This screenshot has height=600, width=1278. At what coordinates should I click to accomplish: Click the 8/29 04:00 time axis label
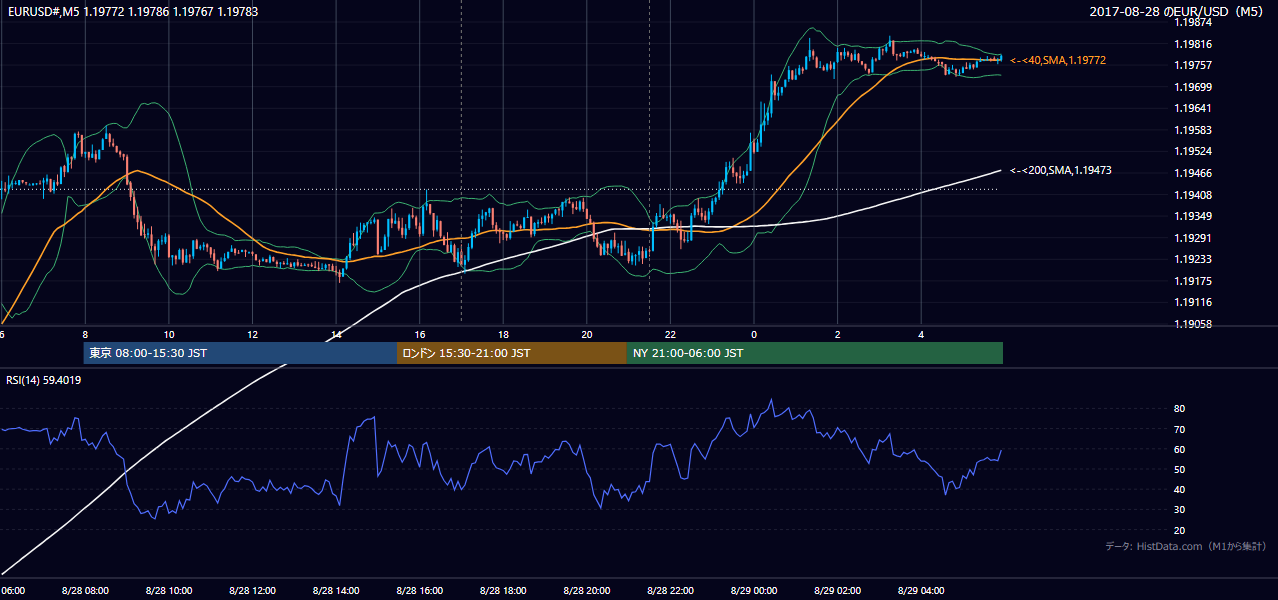pyautogui.click(x=921, y=590)
